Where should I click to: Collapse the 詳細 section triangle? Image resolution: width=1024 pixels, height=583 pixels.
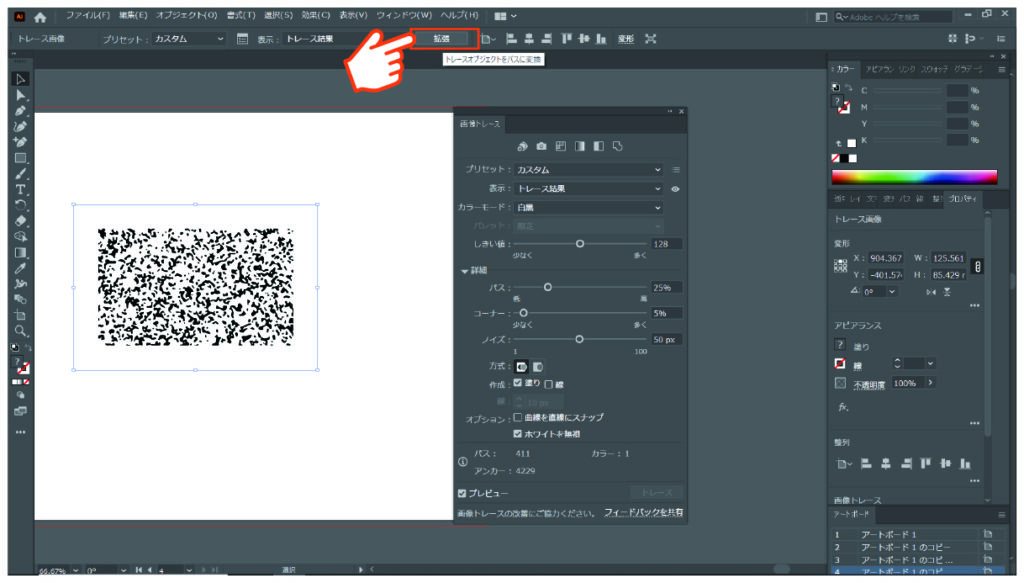(x=464, y=271)
